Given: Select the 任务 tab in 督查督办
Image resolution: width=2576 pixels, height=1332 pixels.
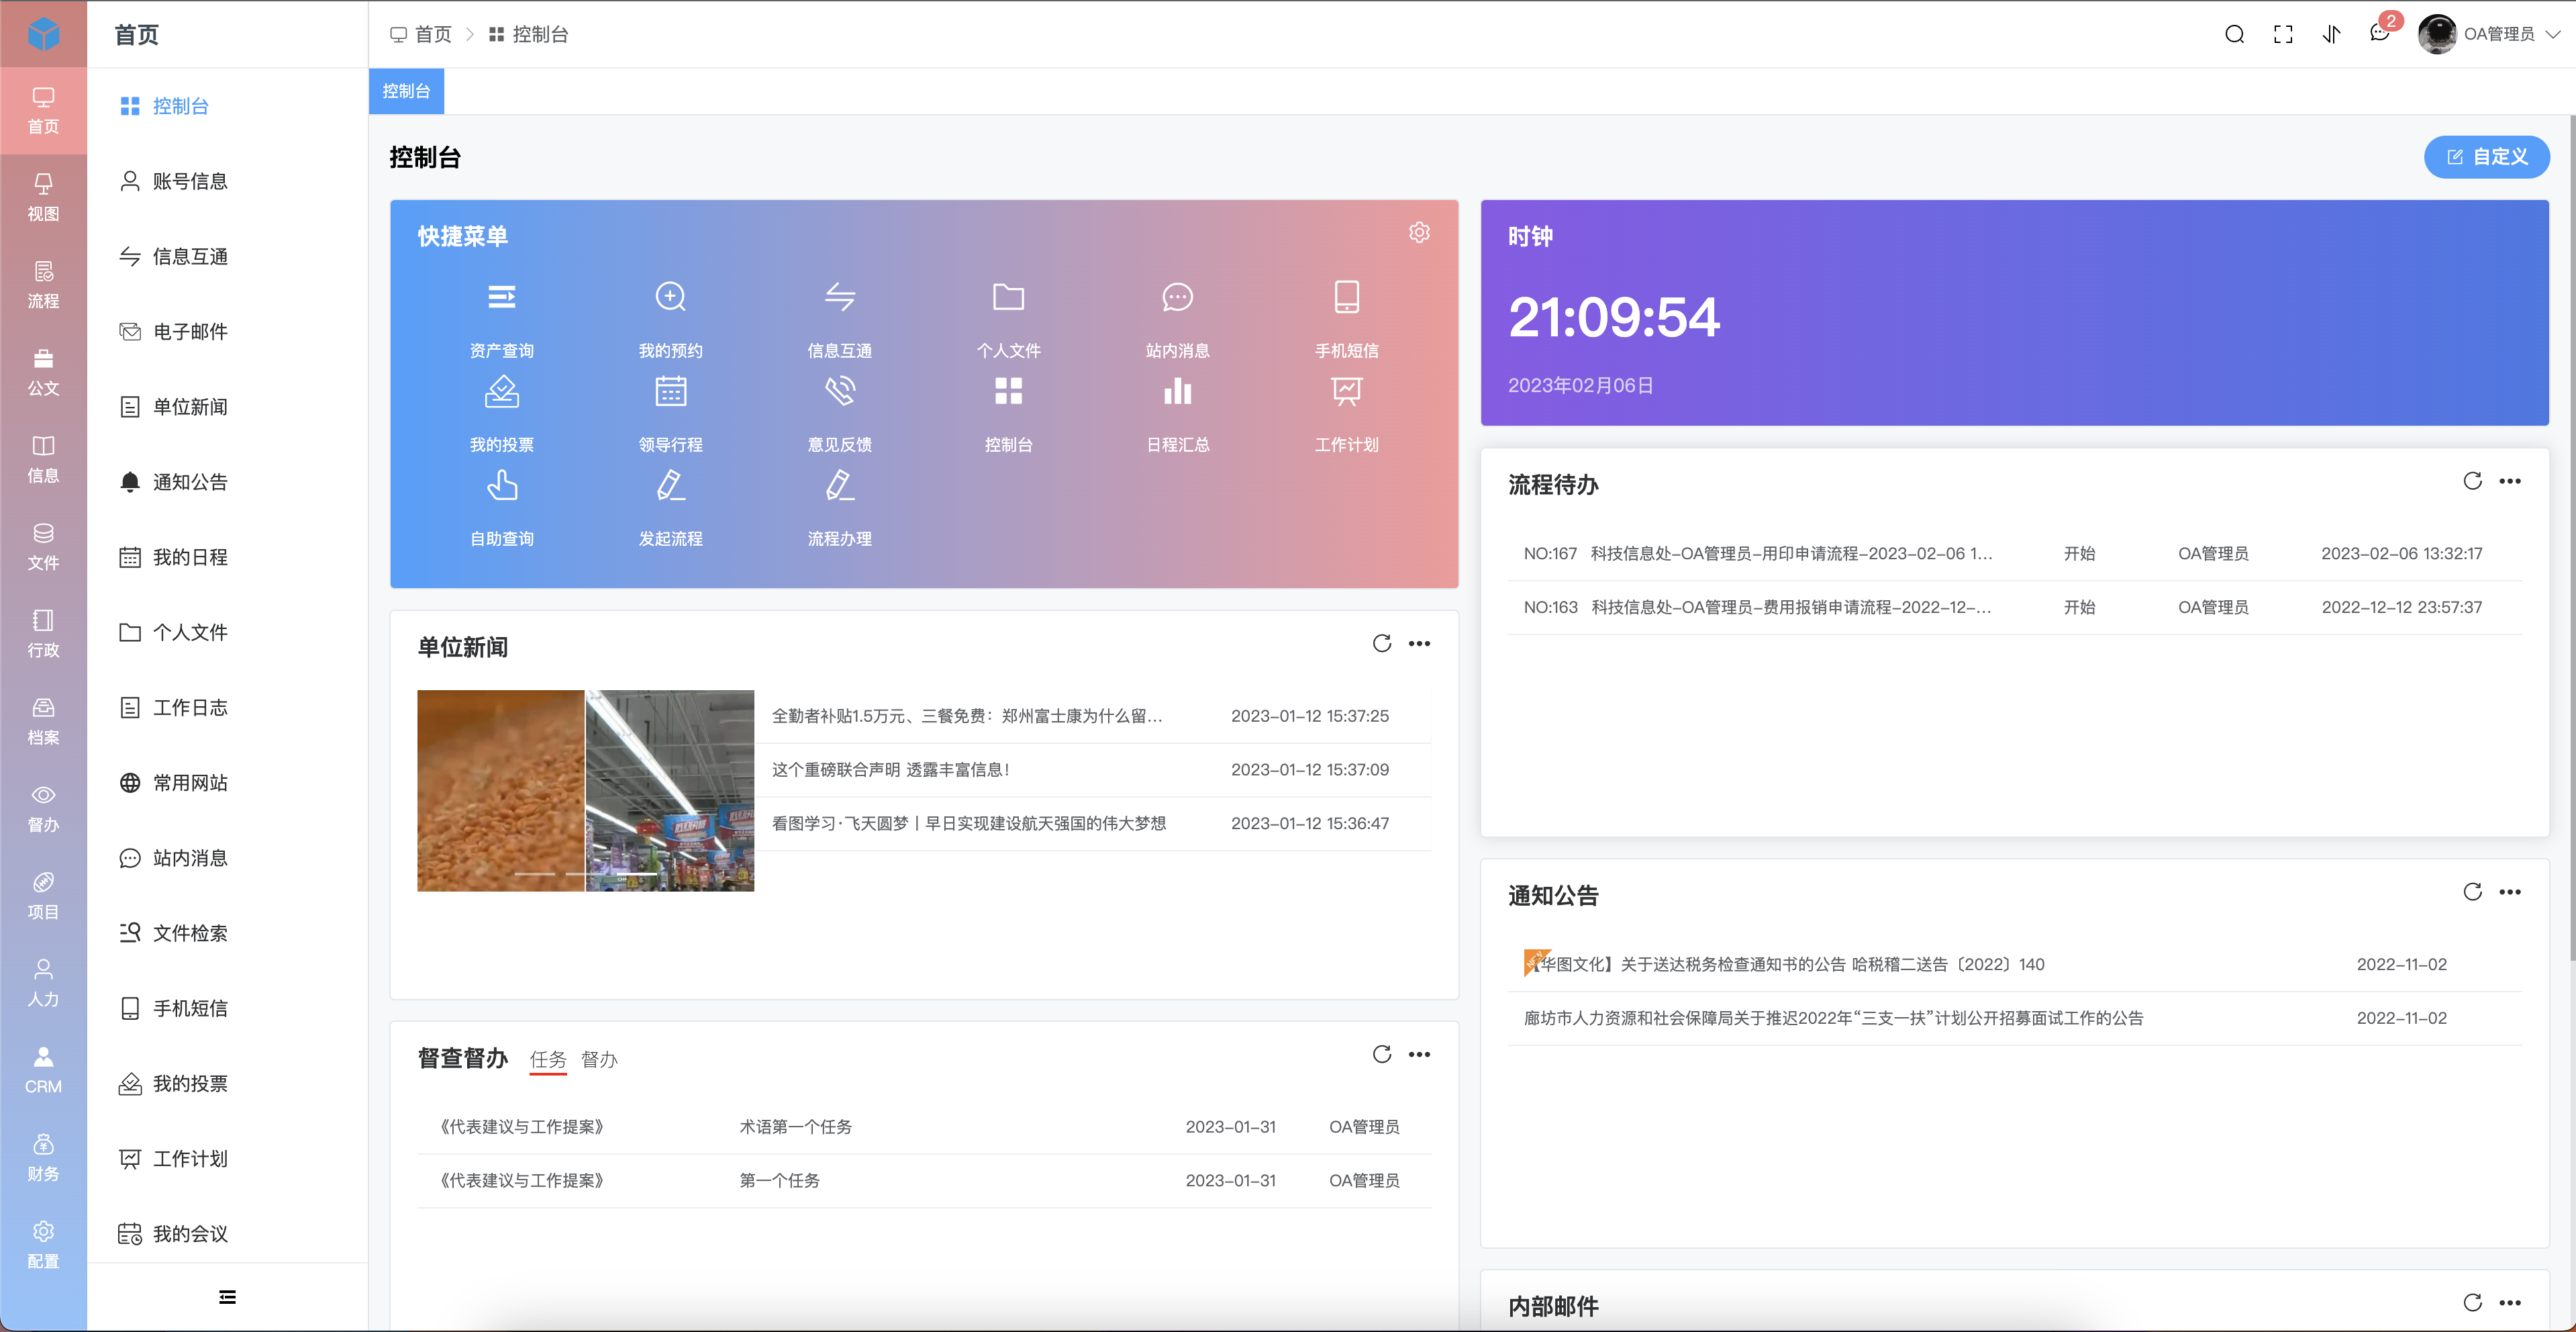Looking at the screenshot, I should point(548,1059).
